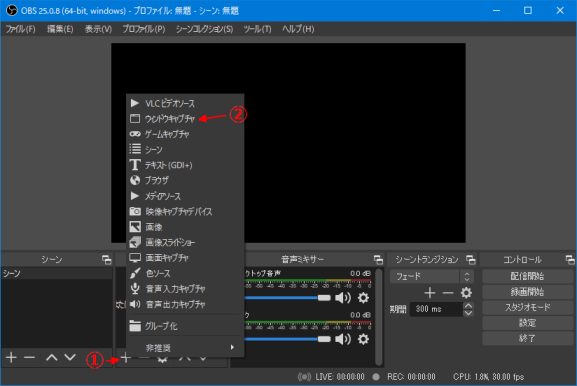Viewport: 577px width, 386px height.
Task: Click the REC status dot icon
Action: tap(376, 377)
